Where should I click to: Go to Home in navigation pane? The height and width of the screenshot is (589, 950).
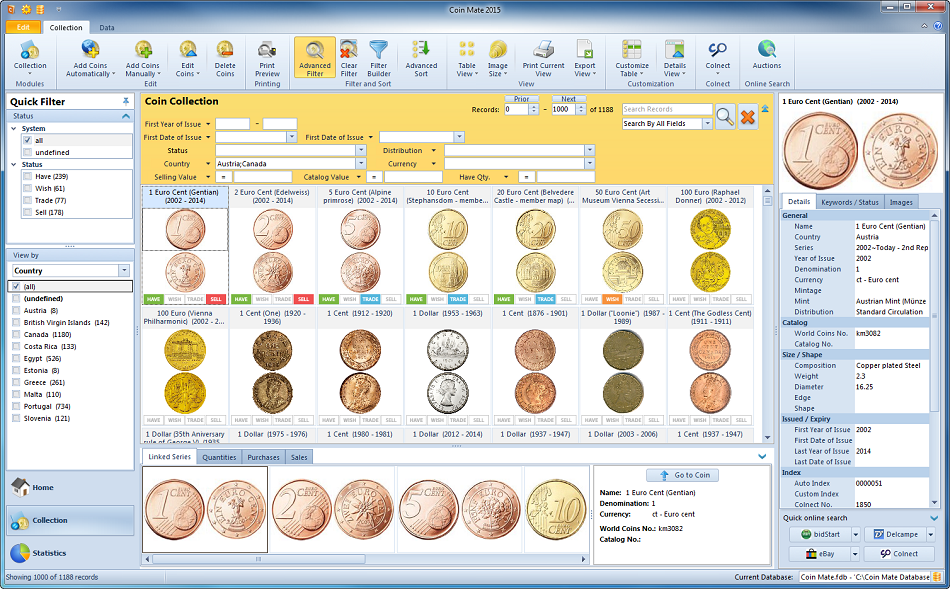point(70,487)
